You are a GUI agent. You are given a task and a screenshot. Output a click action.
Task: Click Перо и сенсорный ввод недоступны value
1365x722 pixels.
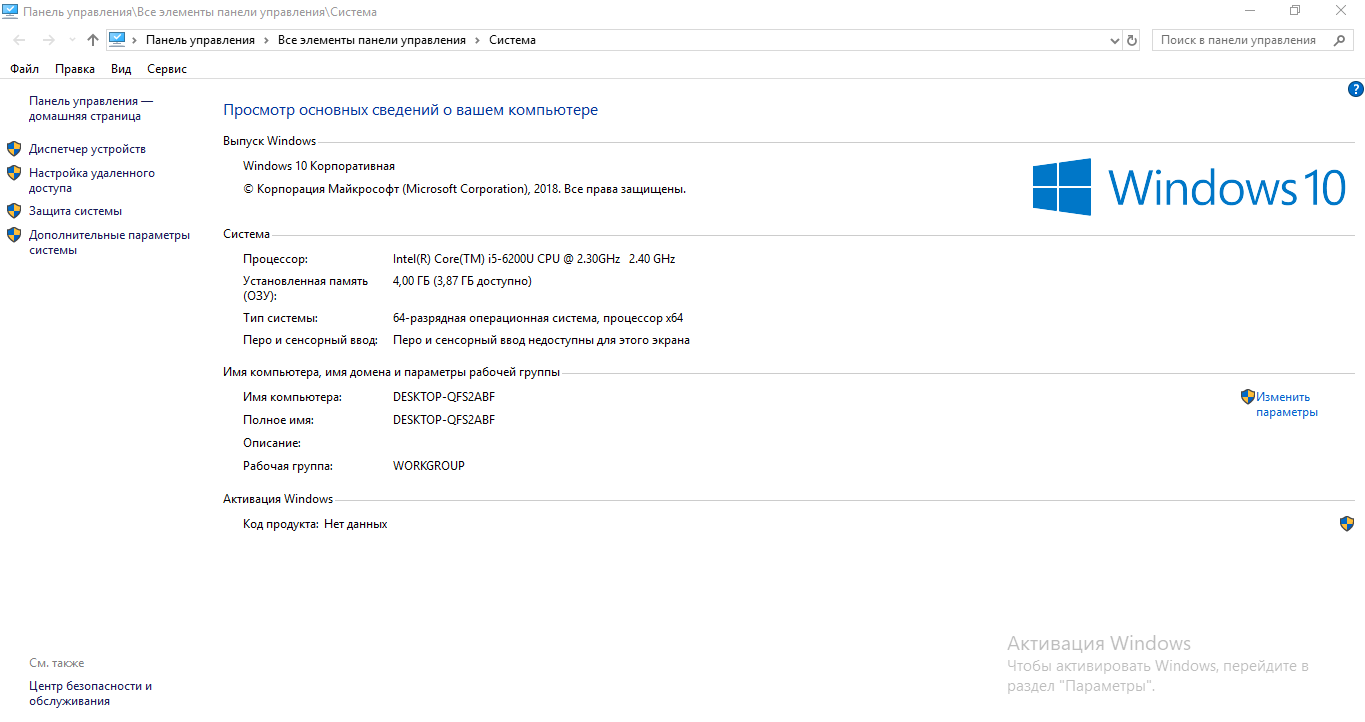541,340
